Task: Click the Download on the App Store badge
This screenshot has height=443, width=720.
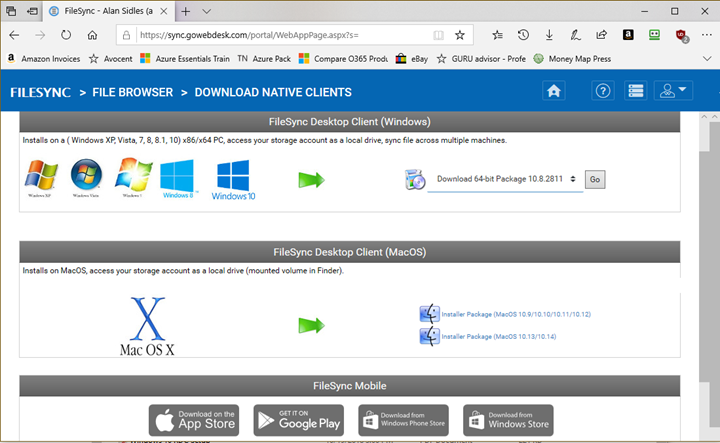Action: pyautogui.click(x=194, y=419)
